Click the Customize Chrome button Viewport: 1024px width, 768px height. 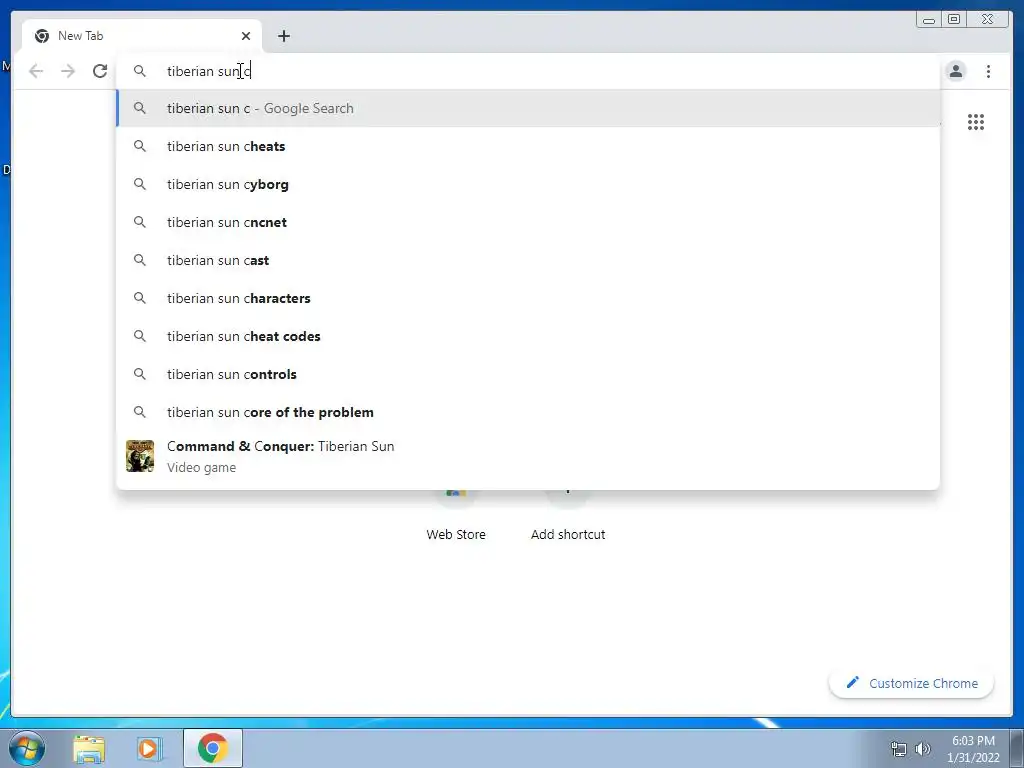(912, 683)
